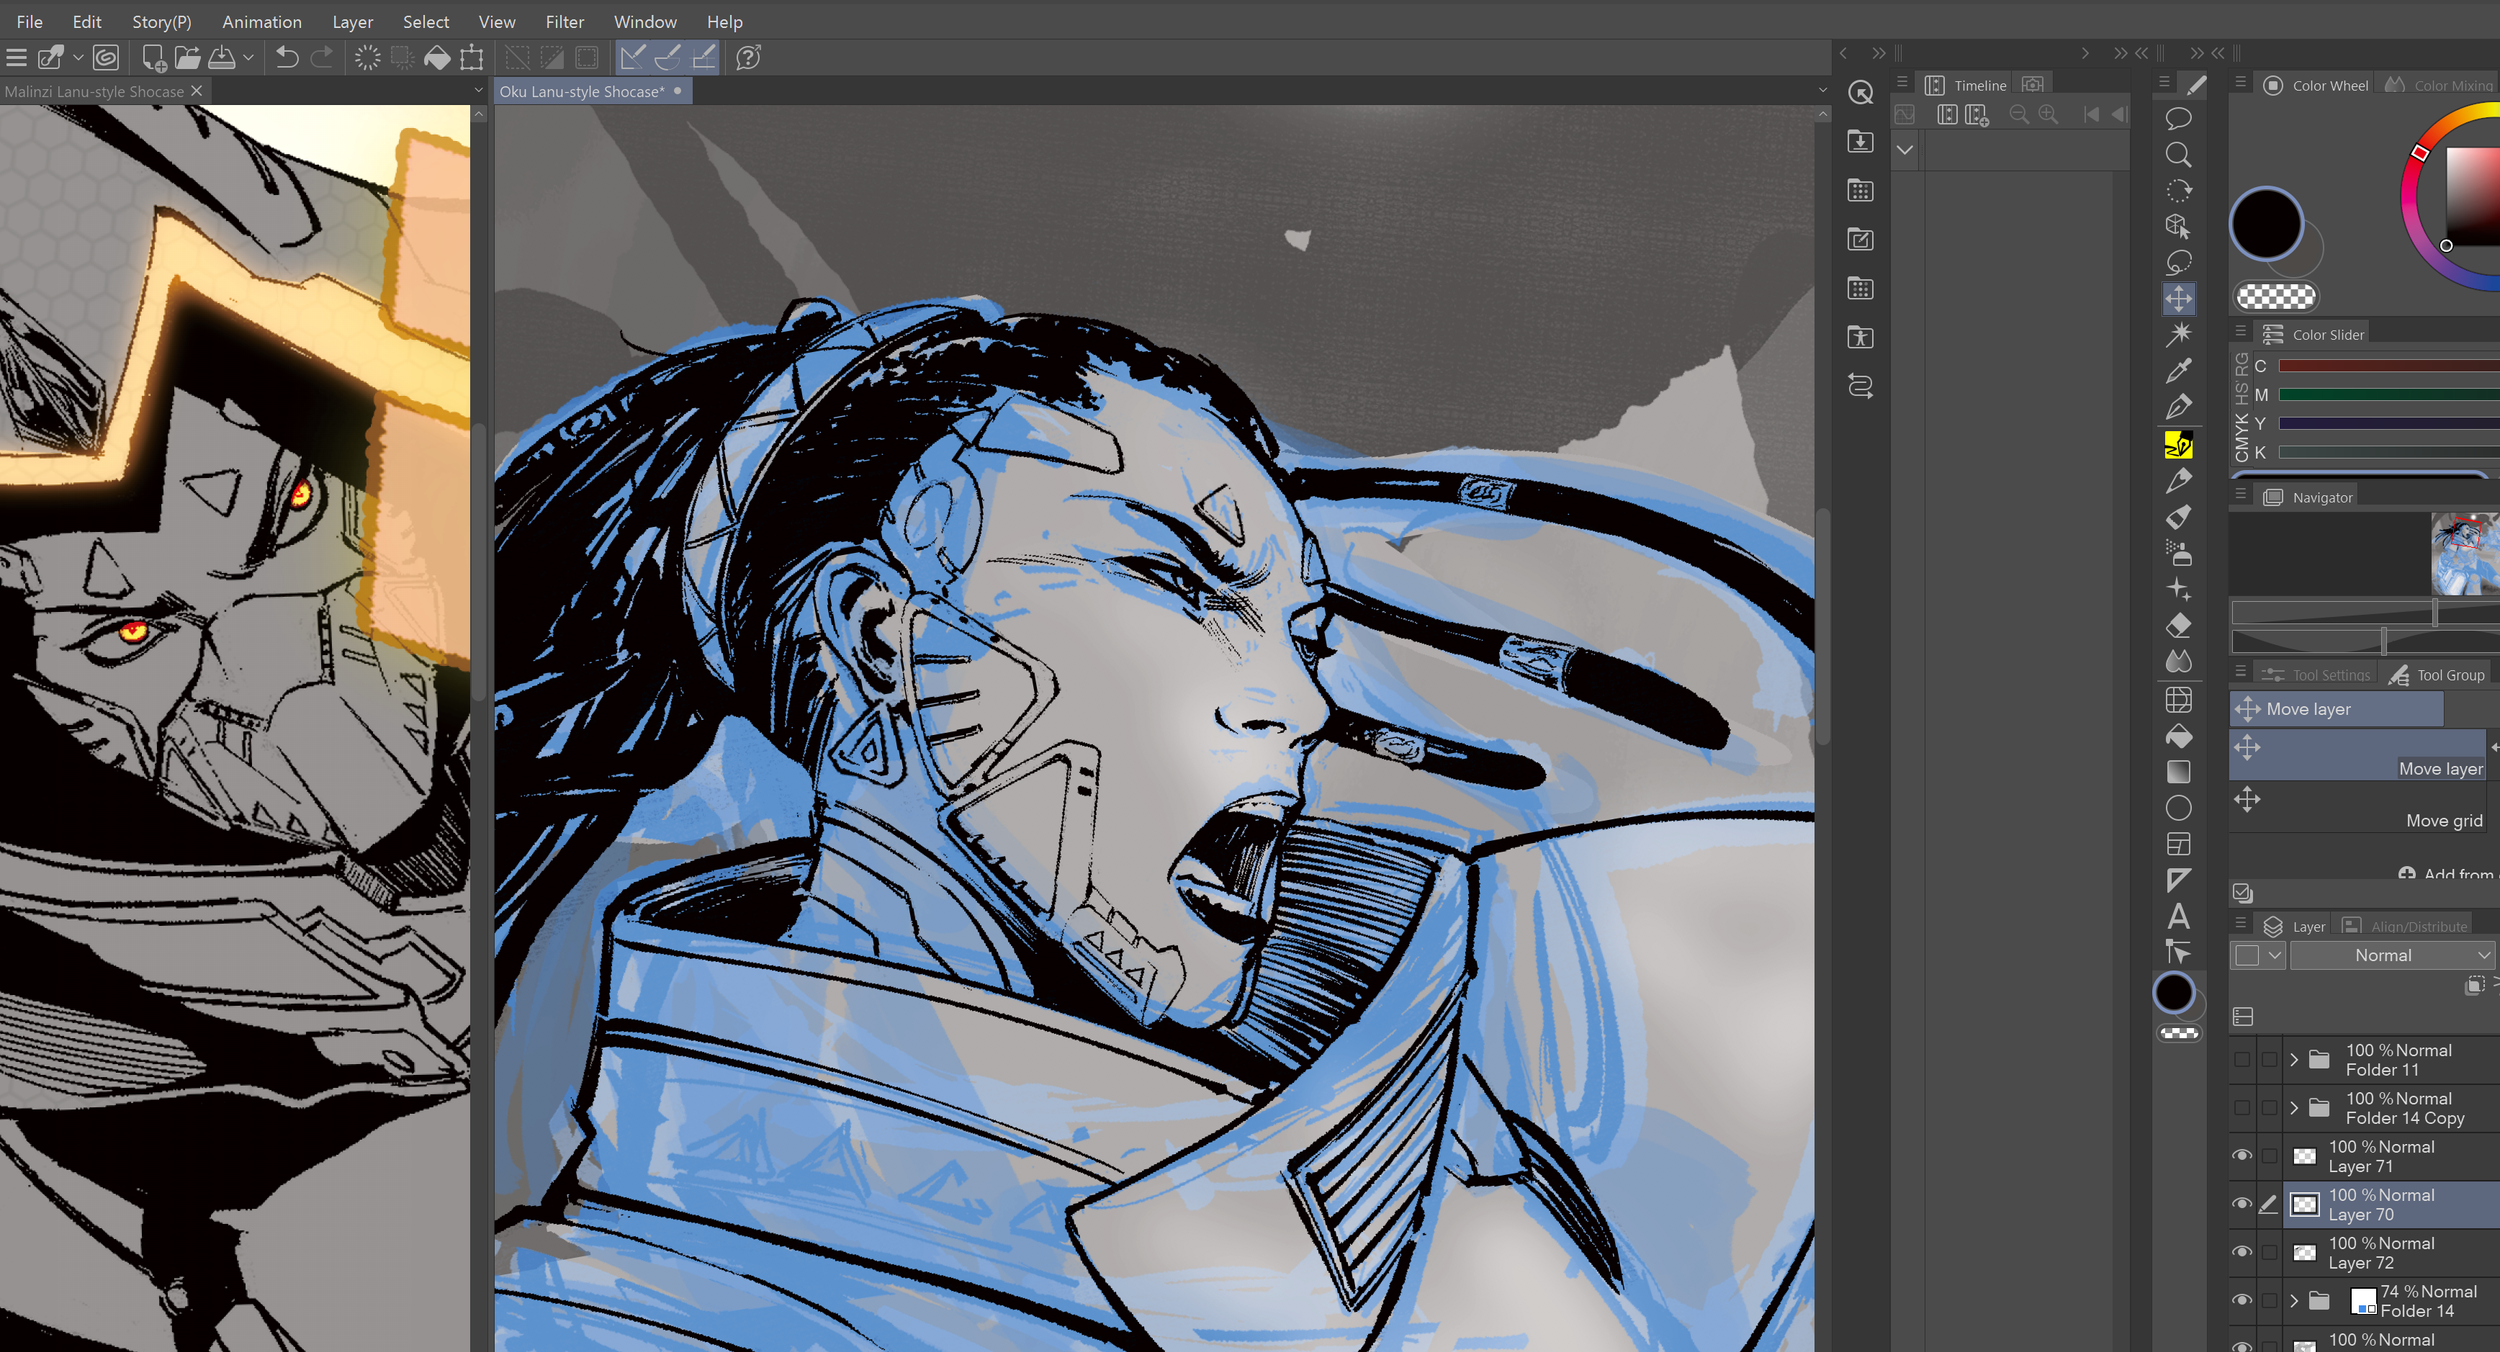Select the Operation object cube tool
This screenshot has width=2500, height=1352.
[x=2178, y=227]
